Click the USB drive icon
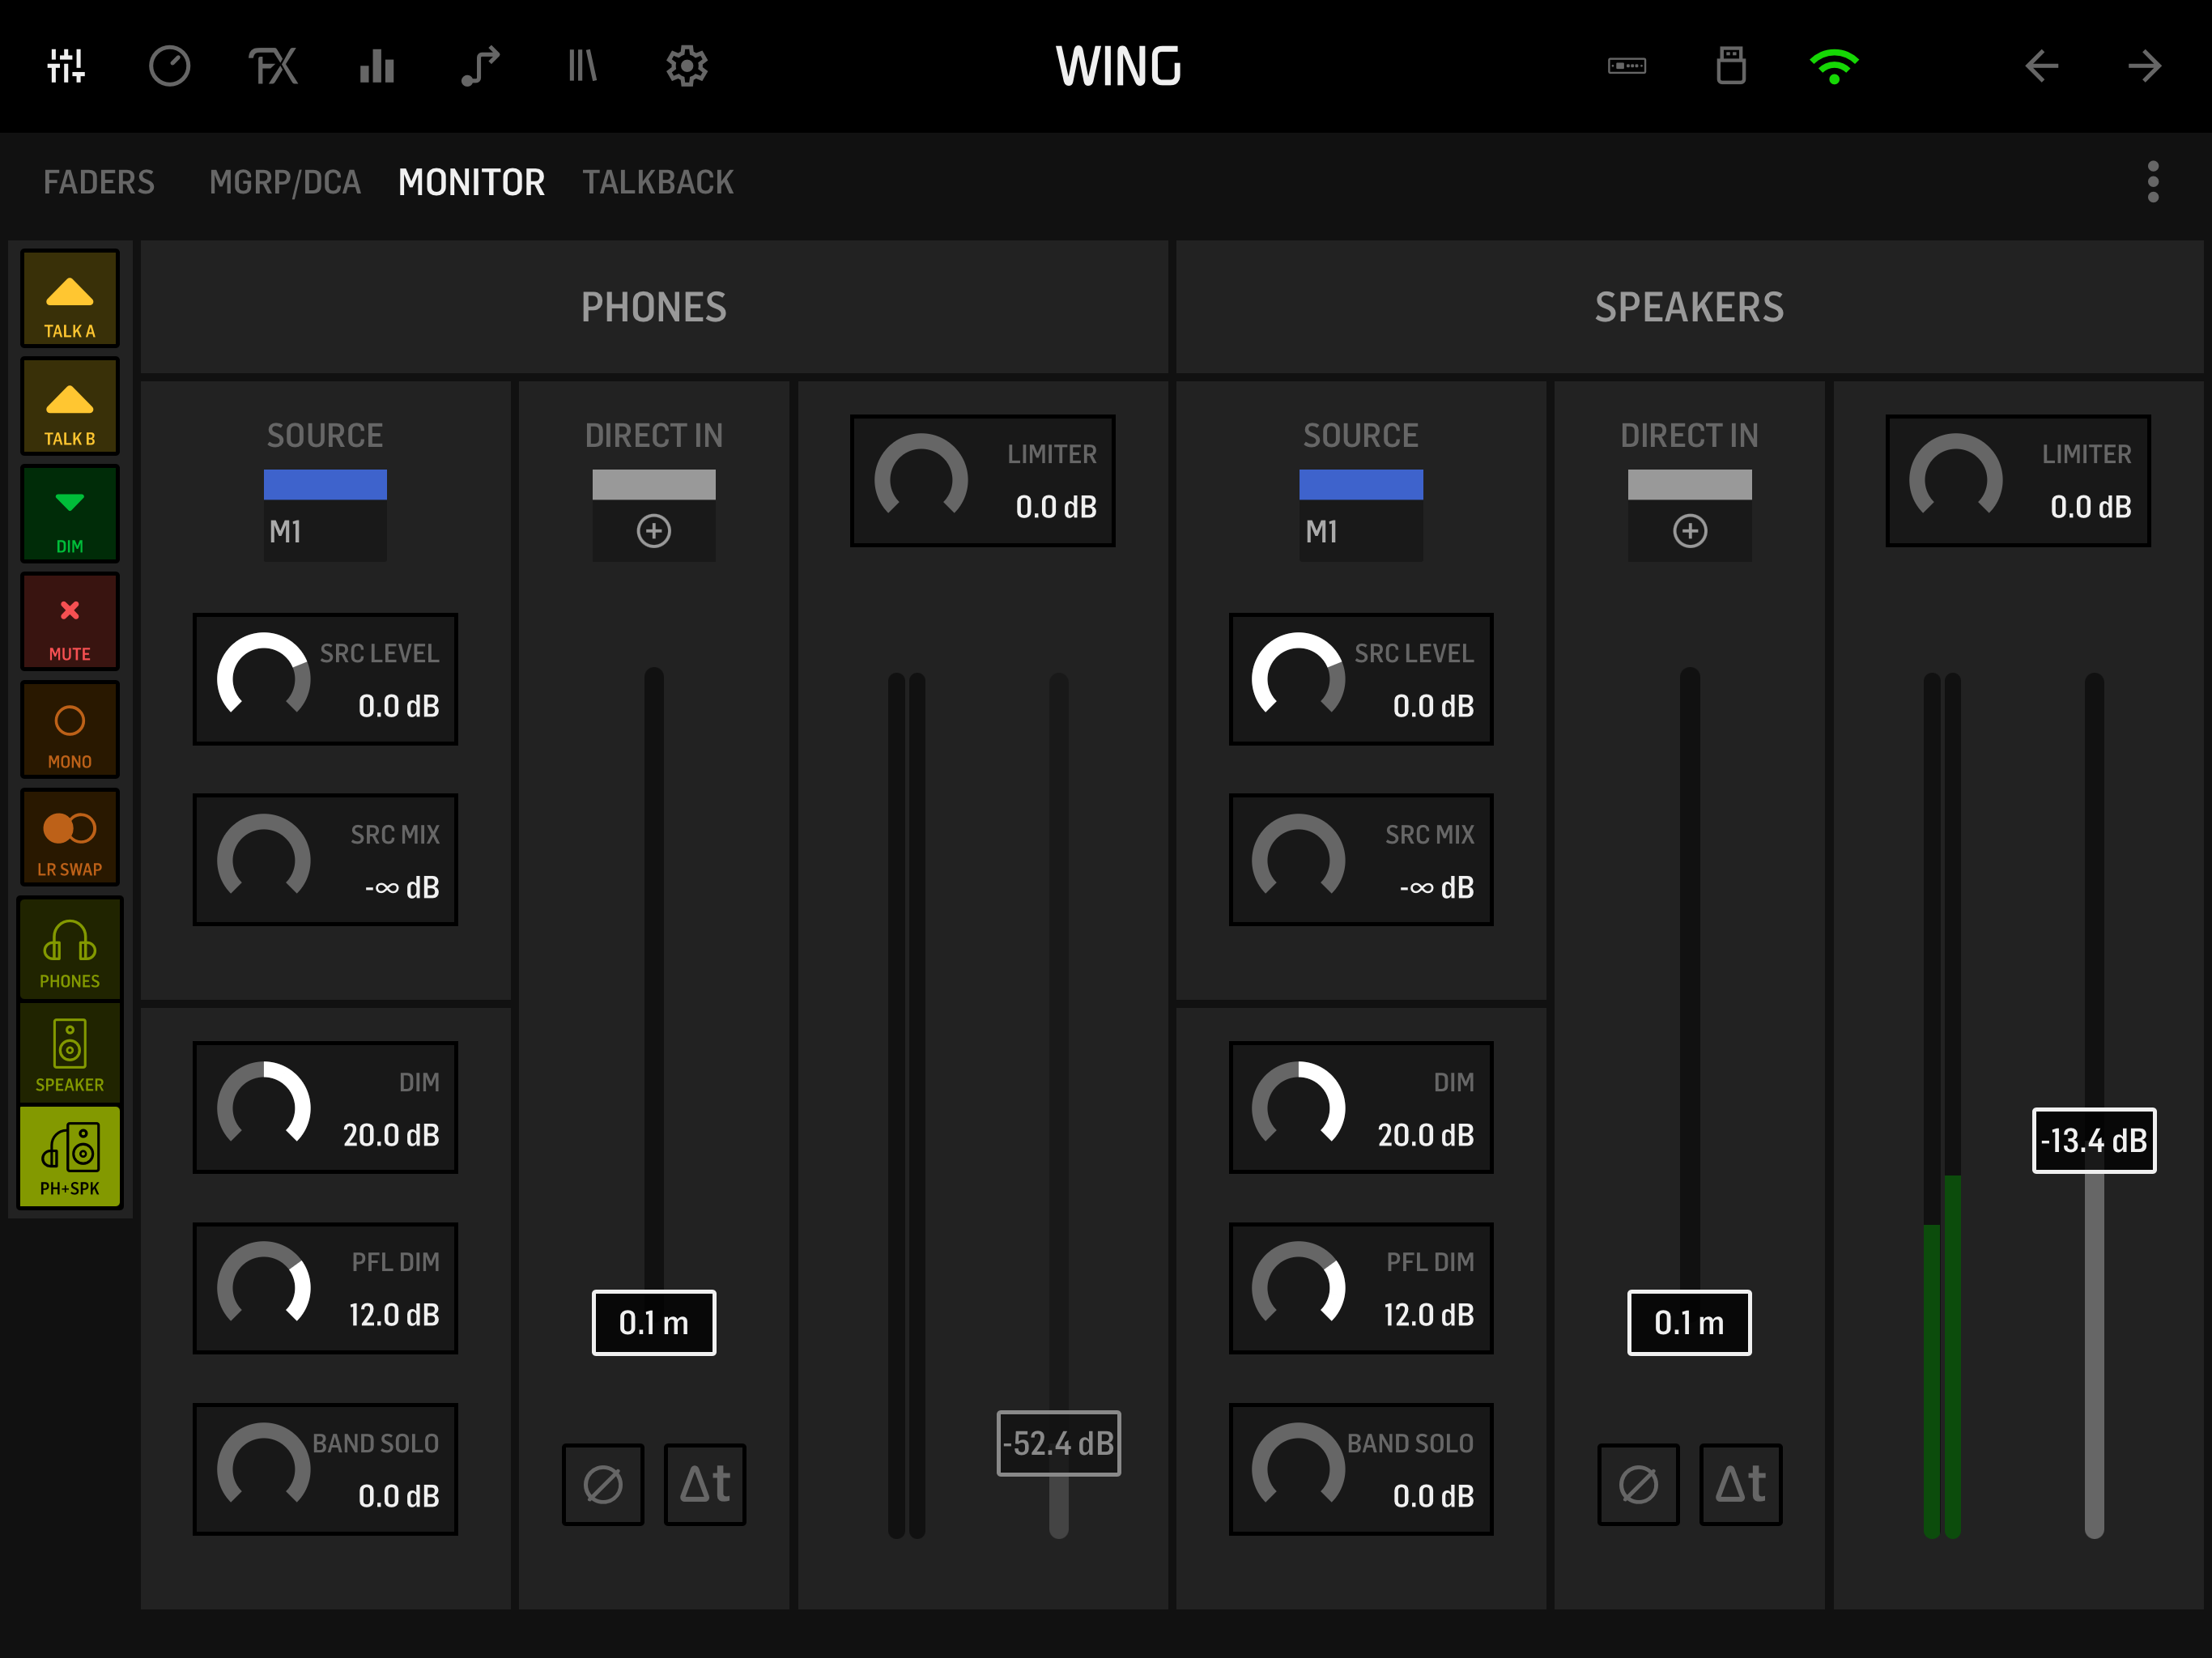The image size is (2212, 1658). tap(1731, 66)
